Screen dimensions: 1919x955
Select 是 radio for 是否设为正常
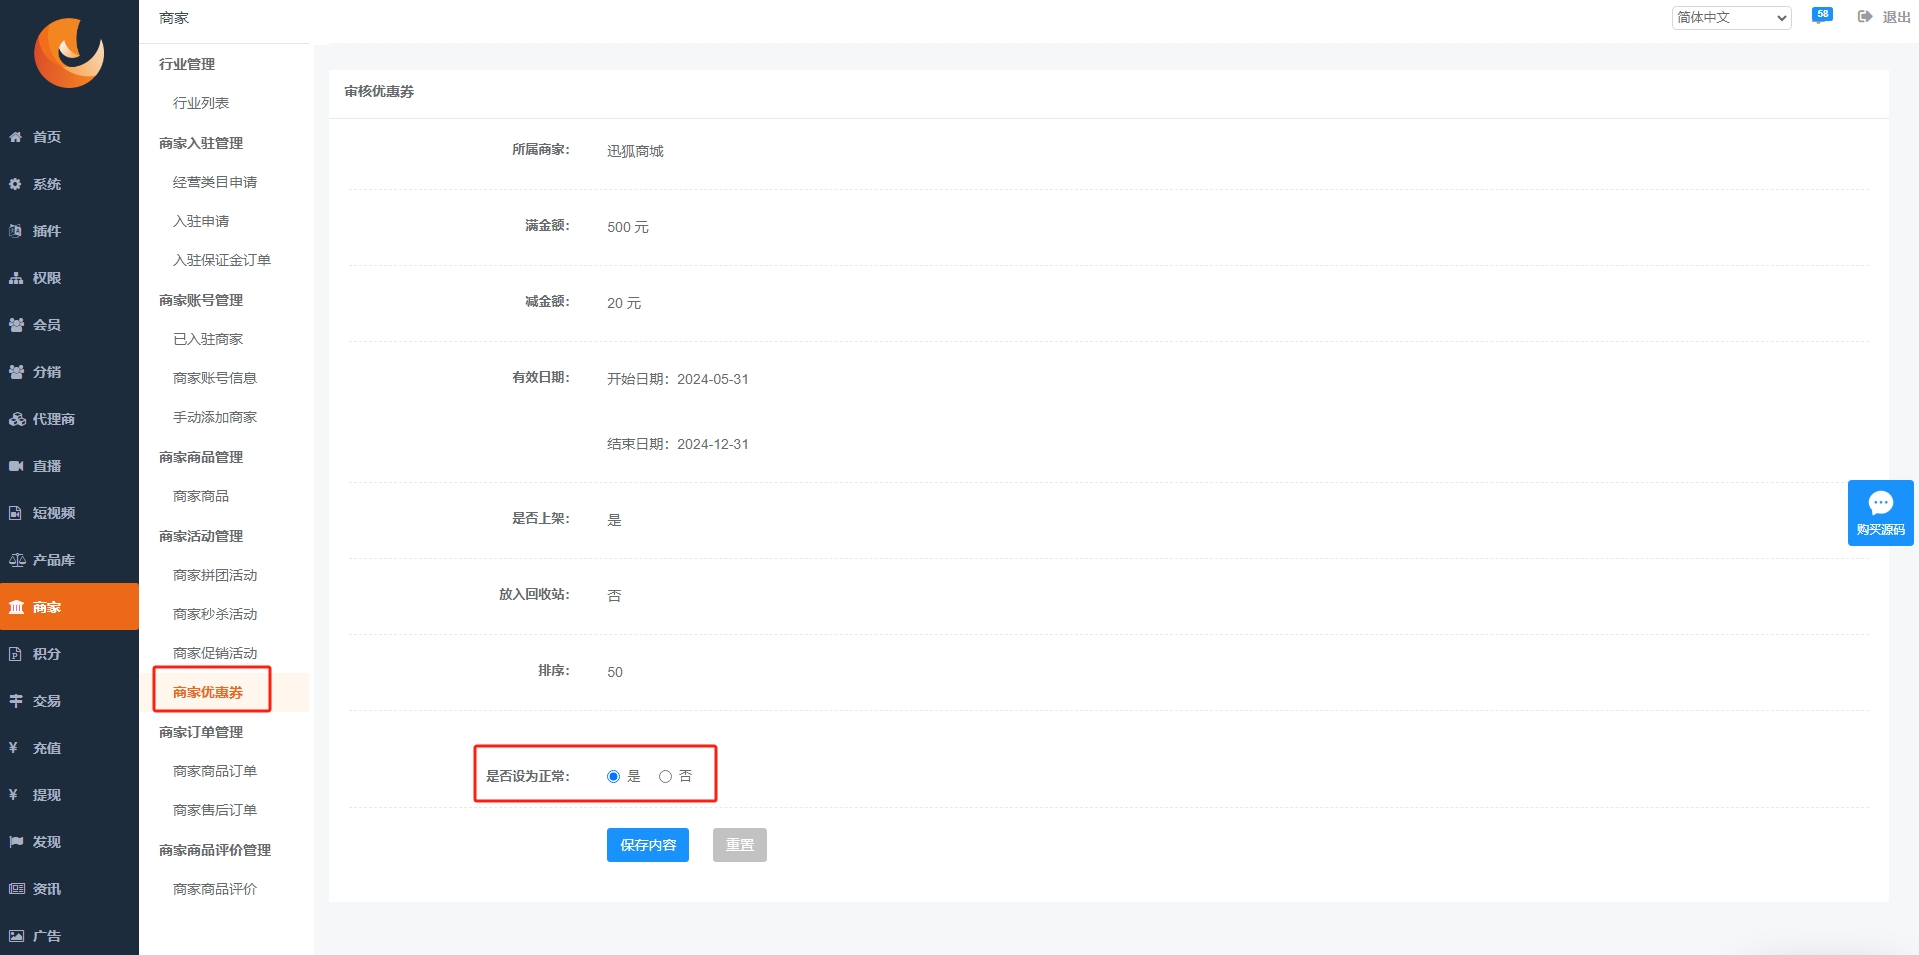pos(613,776)
